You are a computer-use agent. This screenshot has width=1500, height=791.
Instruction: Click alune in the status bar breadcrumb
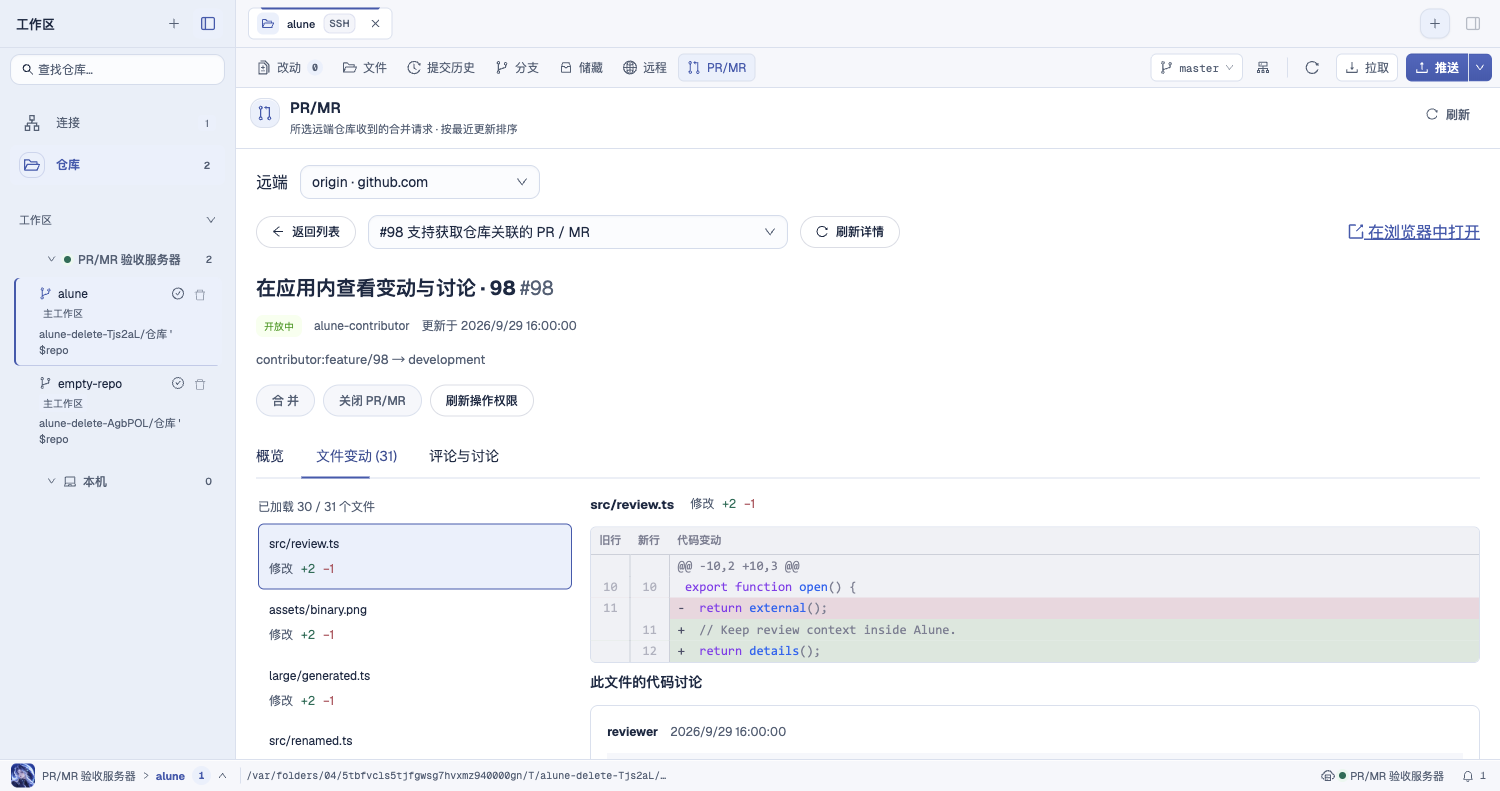click(x=170, y=776)
